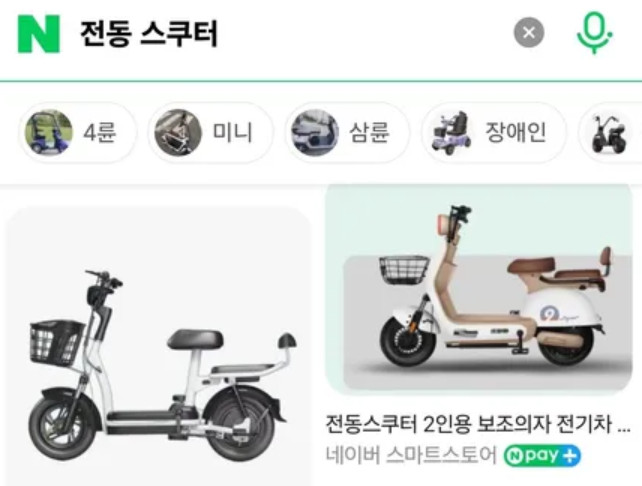Tap the 삼륜 scooter thumbnail icon
This screenshot has height=486, width=642.
pos(315,132)
